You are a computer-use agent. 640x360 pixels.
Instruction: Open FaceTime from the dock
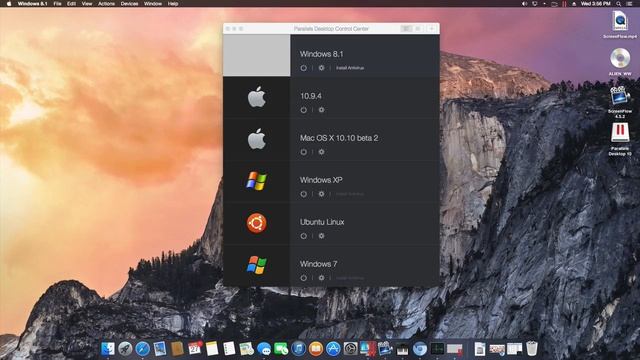tap(281, 349)
